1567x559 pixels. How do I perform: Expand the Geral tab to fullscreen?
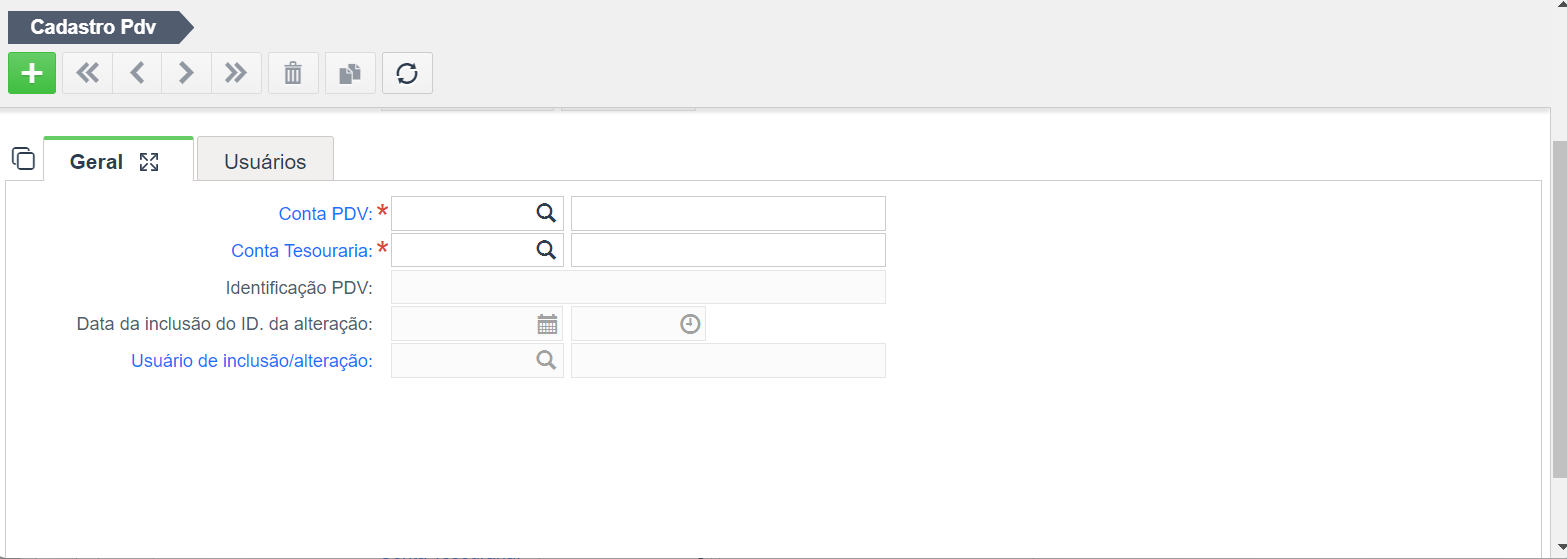click(149, 162)
